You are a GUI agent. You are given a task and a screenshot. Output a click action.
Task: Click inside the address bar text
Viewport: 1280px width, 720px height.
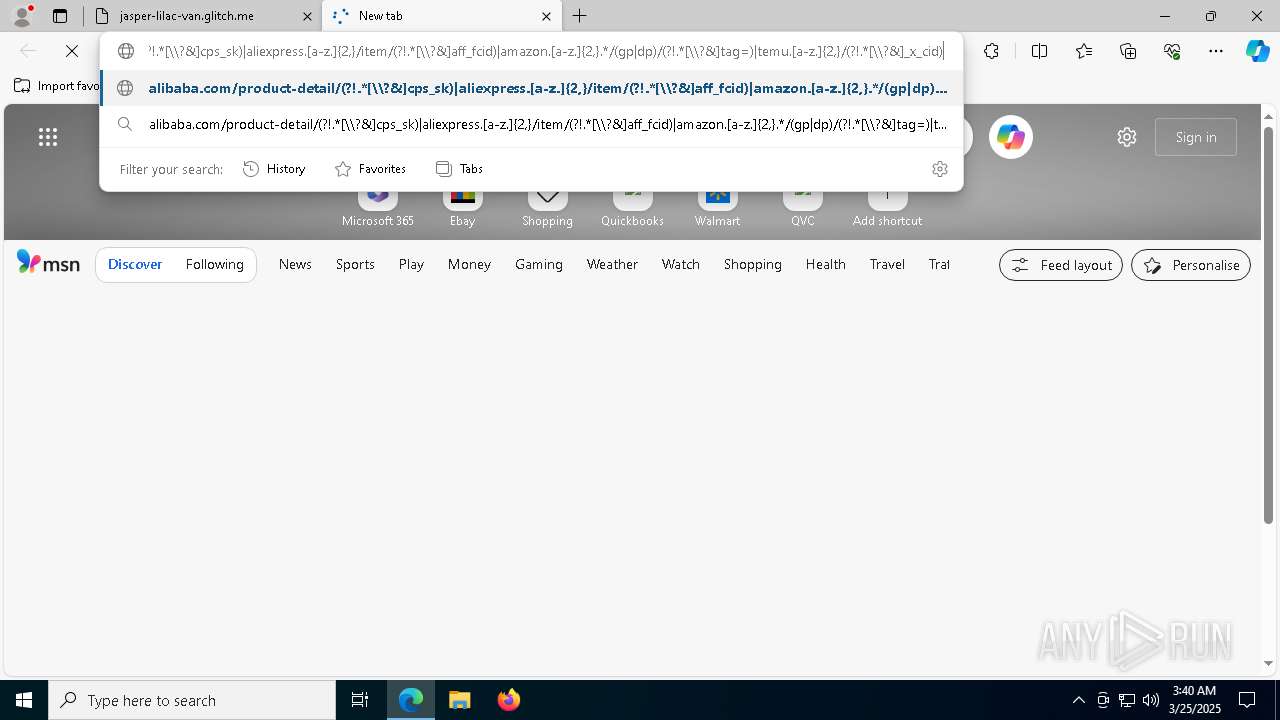pyautogui.click(x=546, y=51)
